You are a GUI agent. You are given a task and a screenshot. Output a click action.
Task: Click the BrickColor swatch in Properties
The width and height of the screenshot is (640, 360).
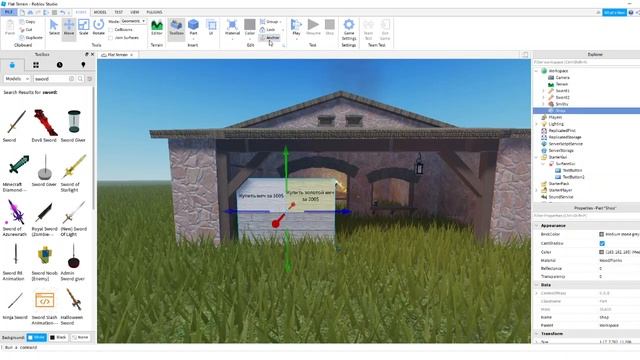(602, 234)
